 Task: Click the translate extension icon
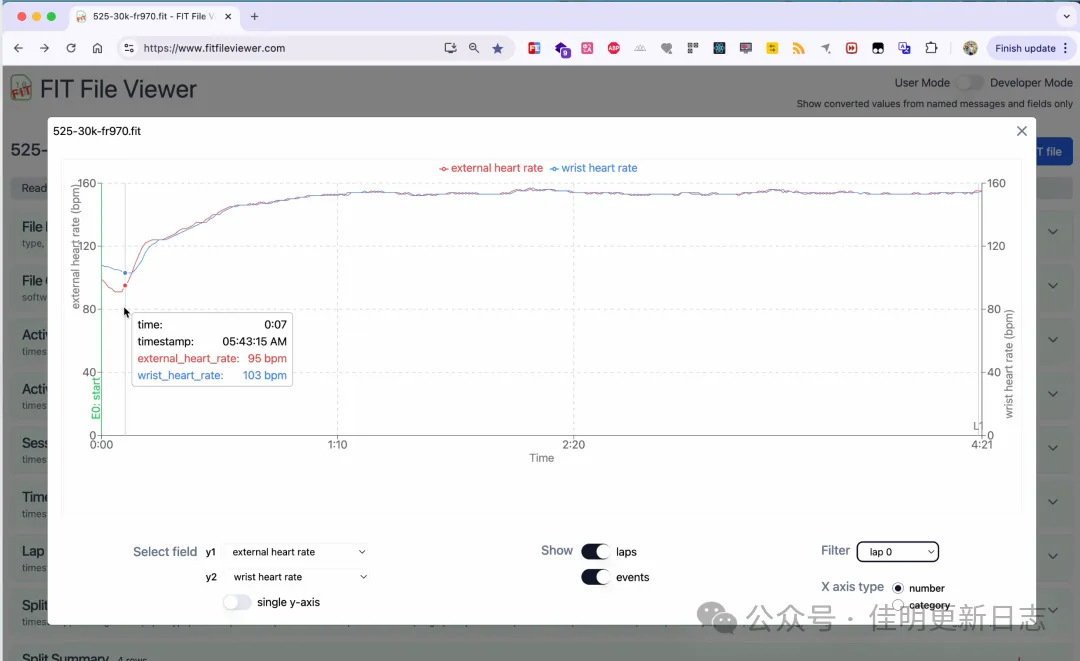click(904, 48)
